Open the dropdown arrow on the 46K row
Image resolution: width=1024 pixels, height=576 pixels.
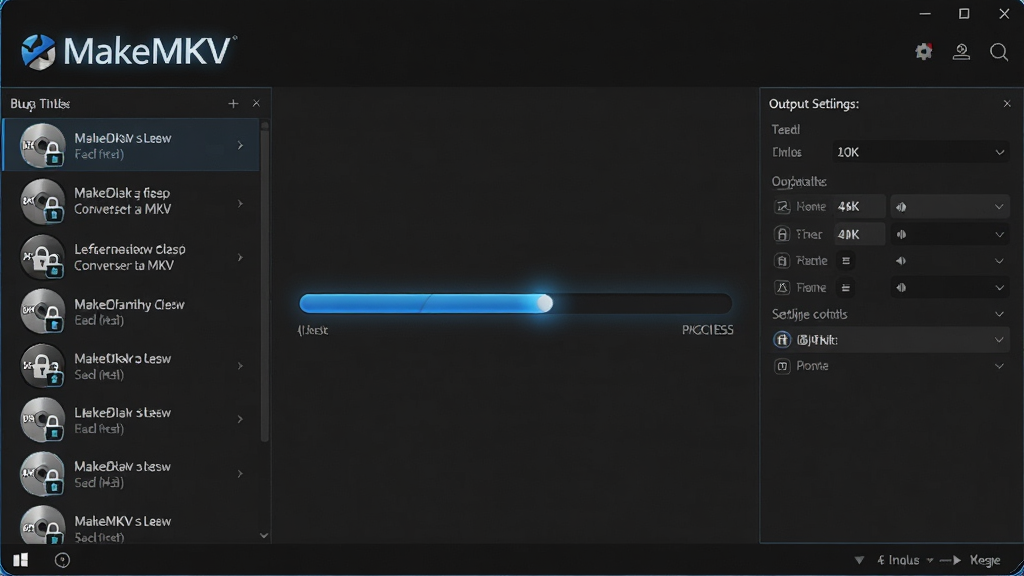click(999, 207)
